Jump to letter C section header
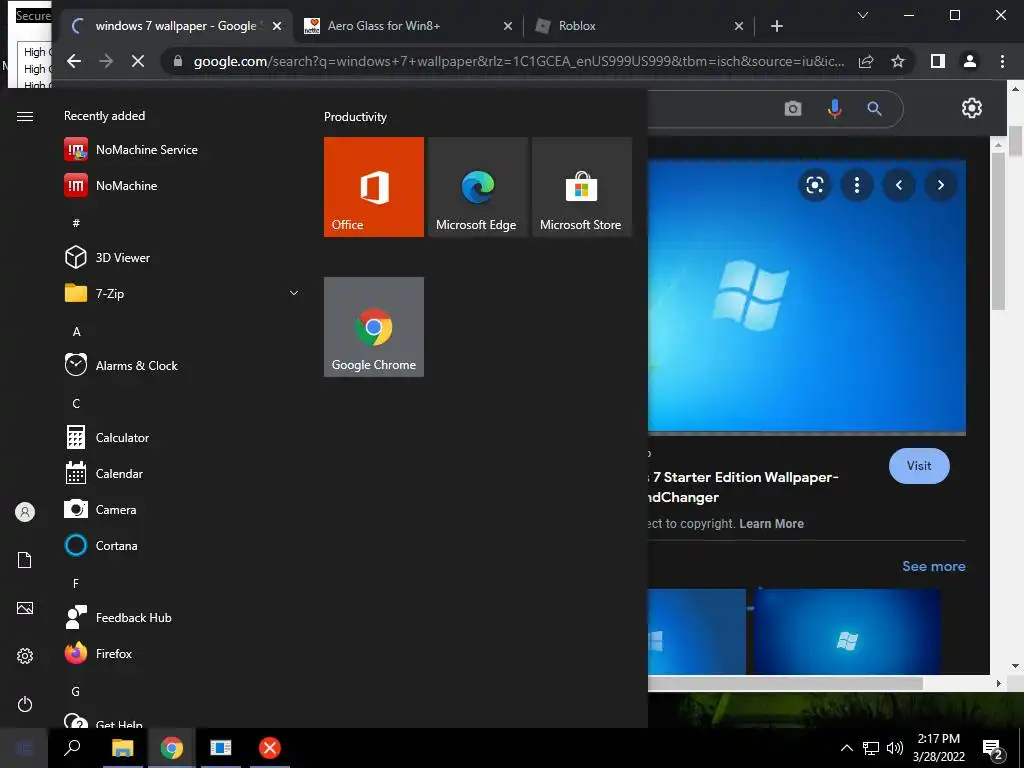1024x768 pixels. point(76,404)
